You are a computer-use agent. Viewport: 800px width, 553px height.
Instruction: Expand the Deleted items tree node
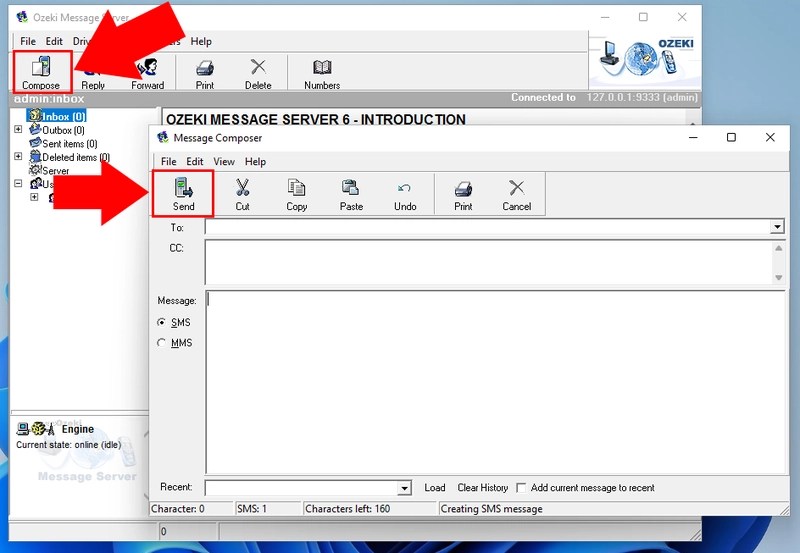tap(18, 156)
